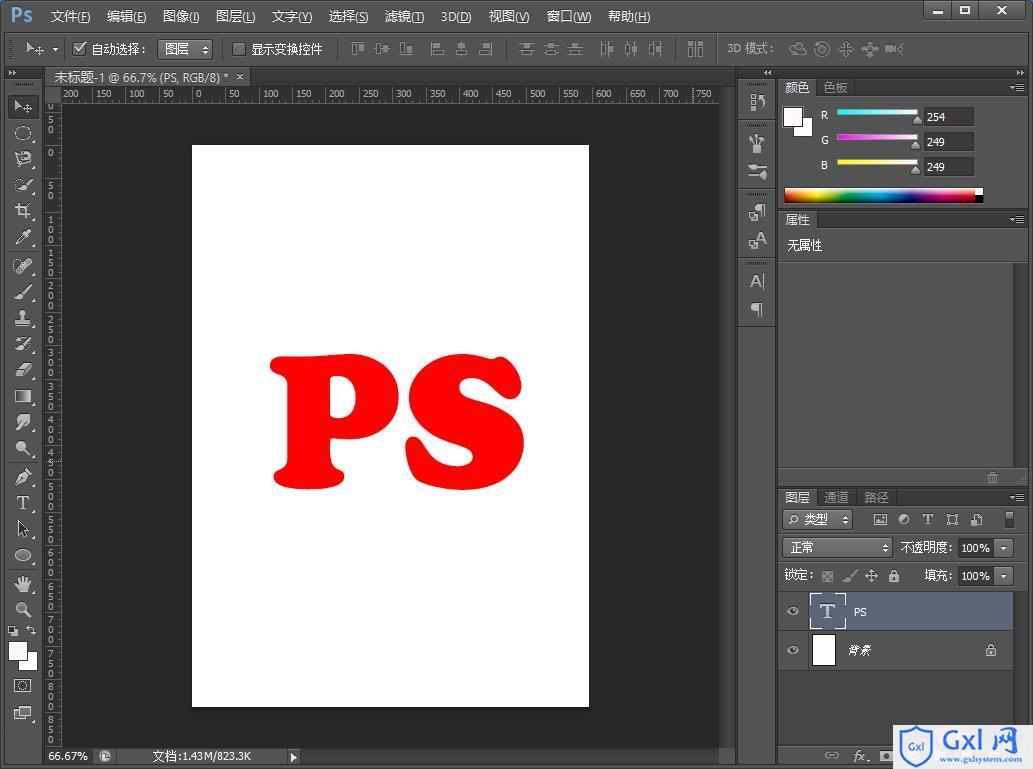1033x769 pixels.
Task: Select the Brush tool in the toolbox
Action: click(x=23, y=292)
